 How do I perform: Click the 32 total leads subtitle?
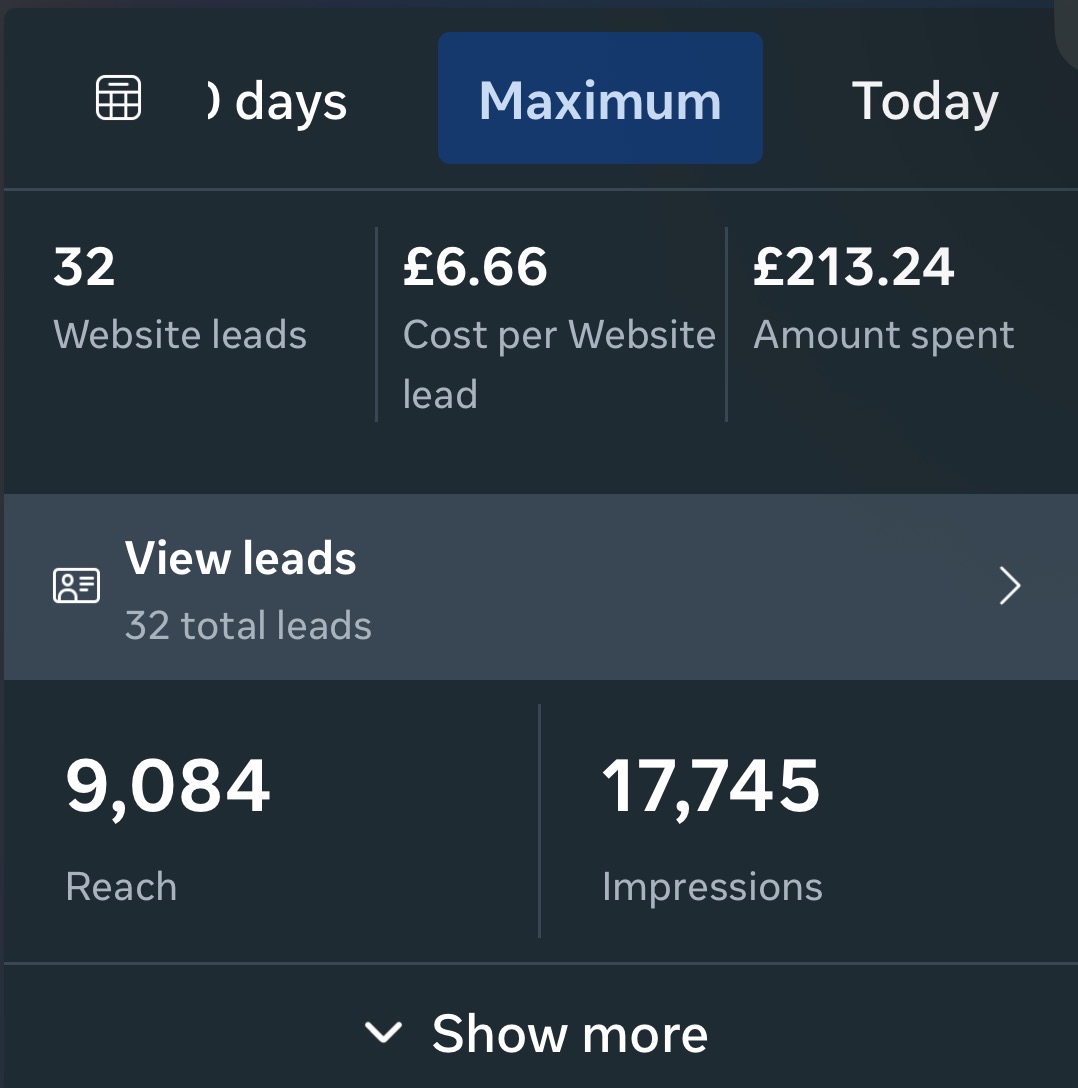coord(248,626)
